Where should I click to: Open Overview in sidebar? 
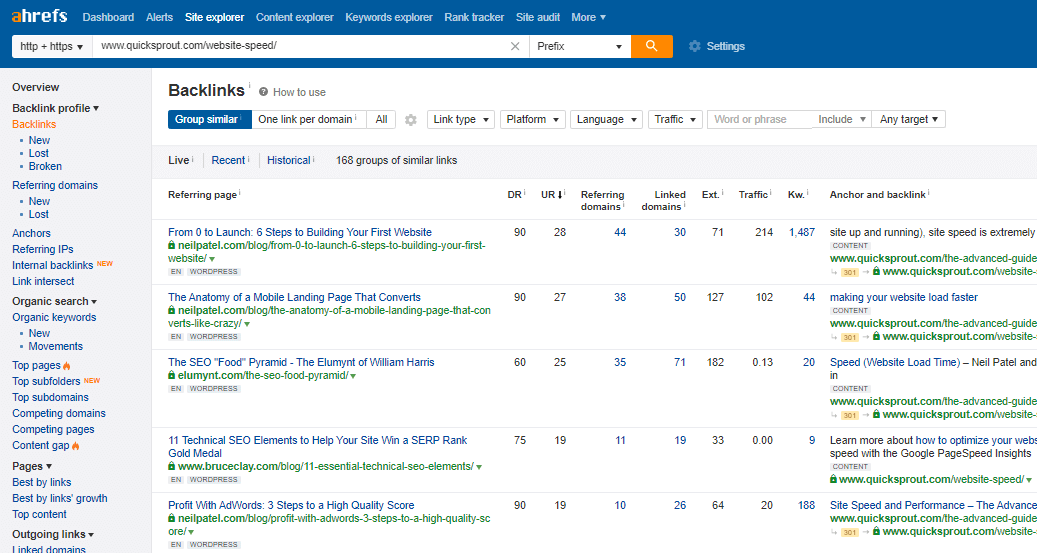[36, 87]
